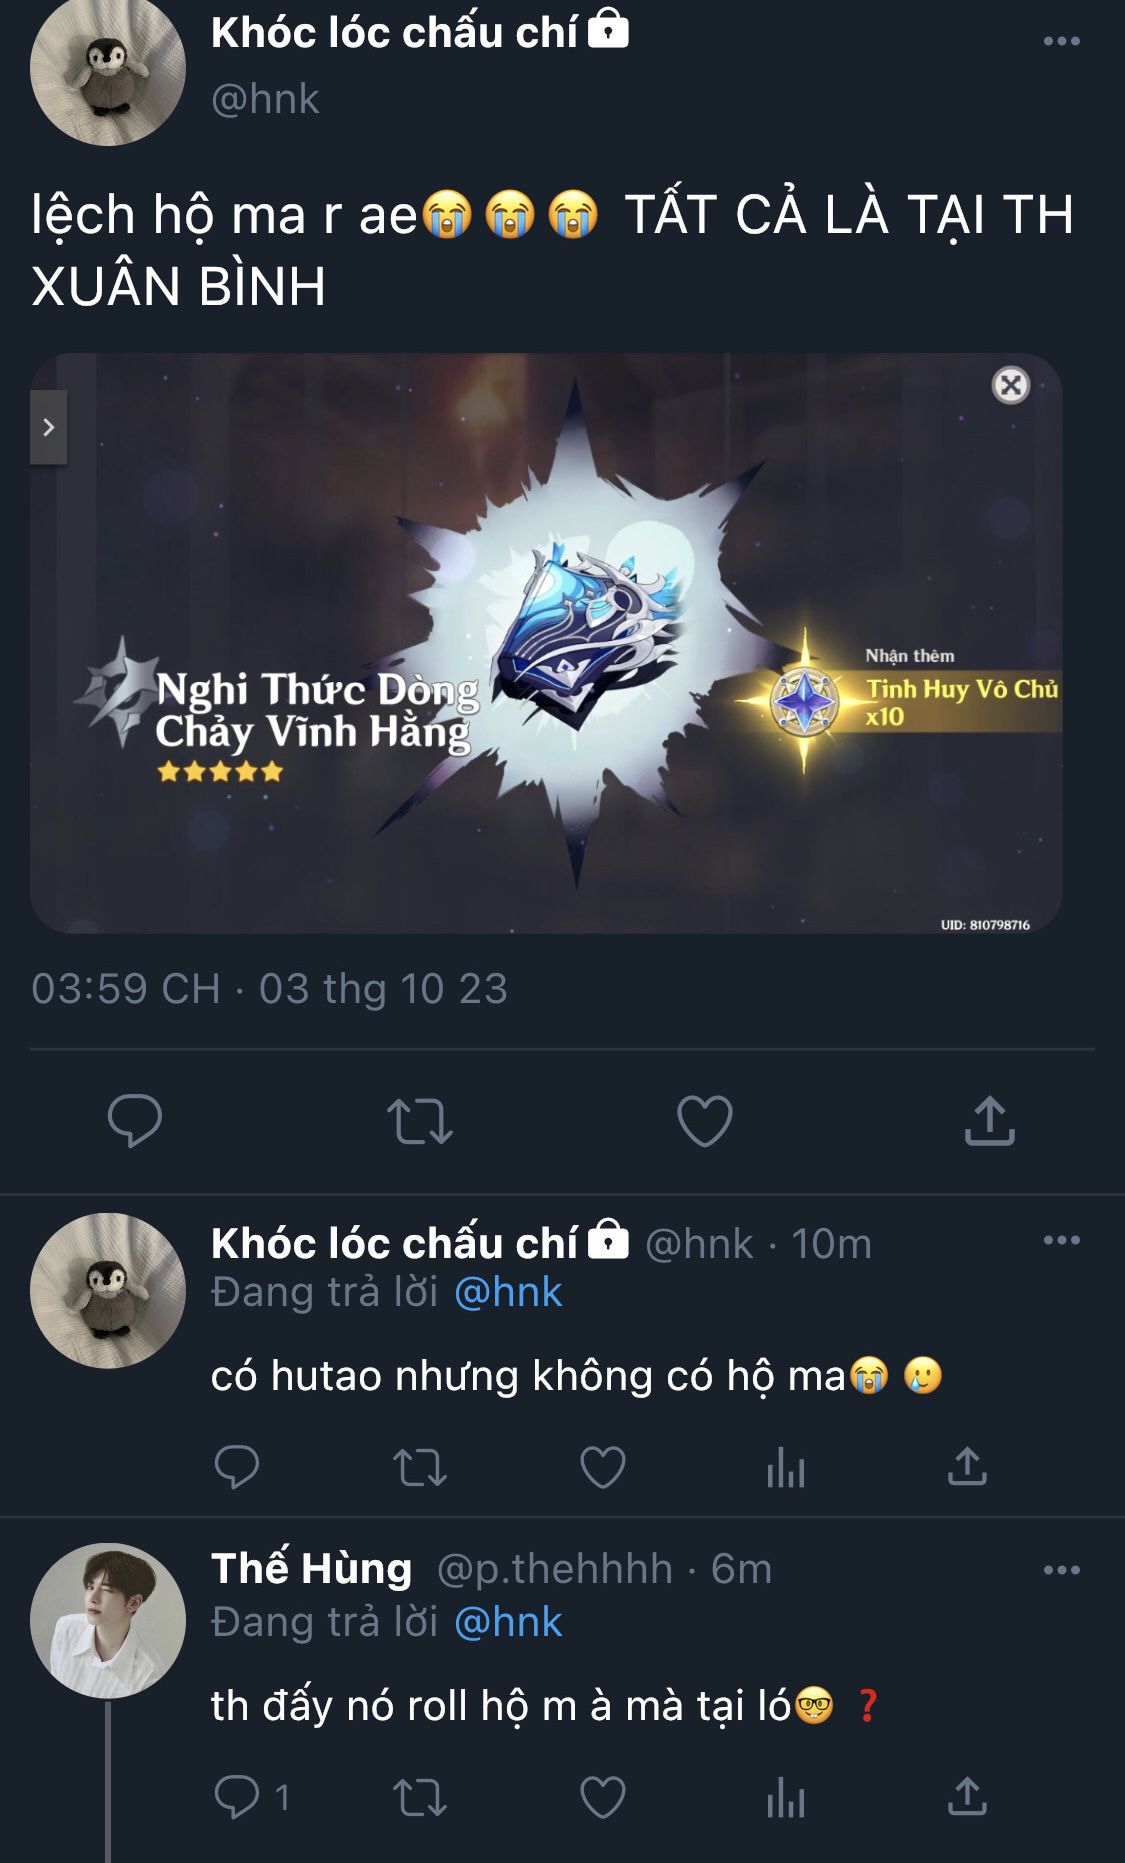Share the main tweet
The width and height of the screenshot is (1125, 1863).
tap(990, 1120)
